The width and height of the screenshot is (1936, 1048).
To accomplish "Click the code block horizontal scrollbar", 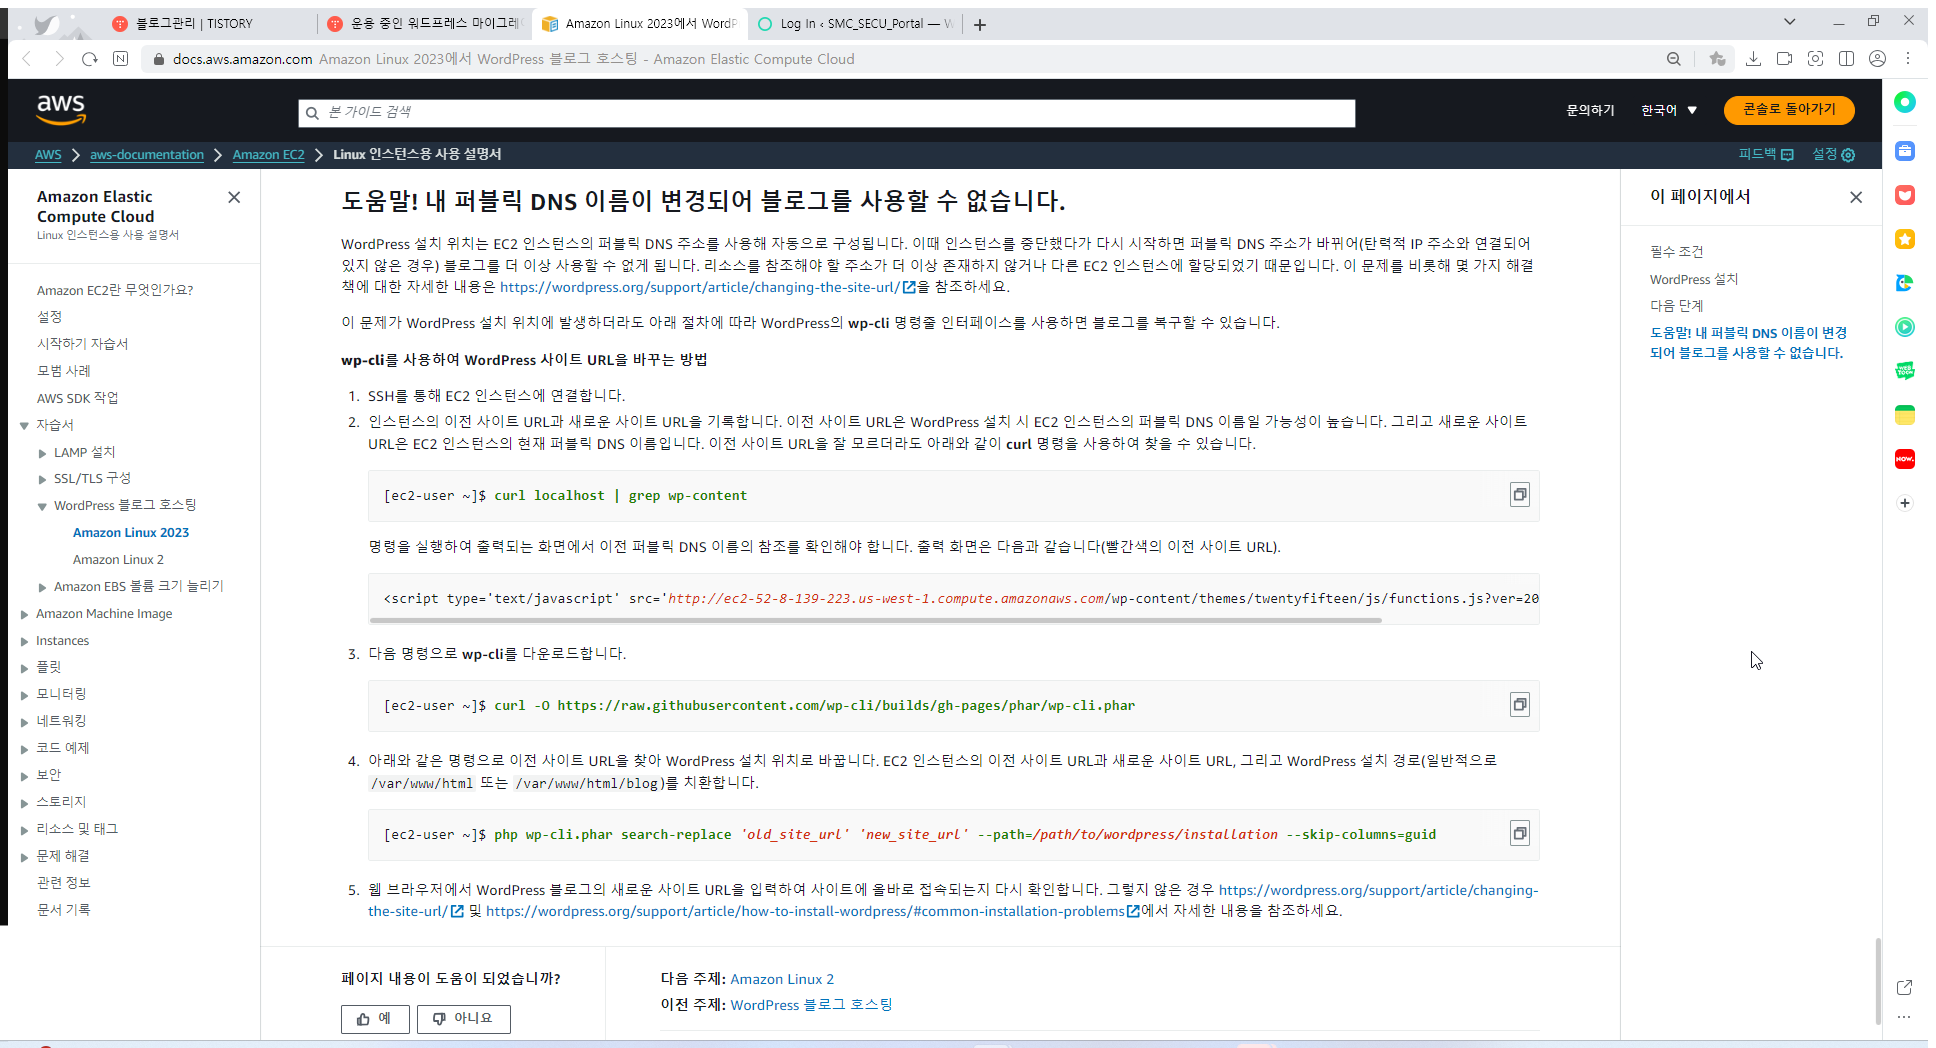I will pyautogui.click(x=876, y=620).
